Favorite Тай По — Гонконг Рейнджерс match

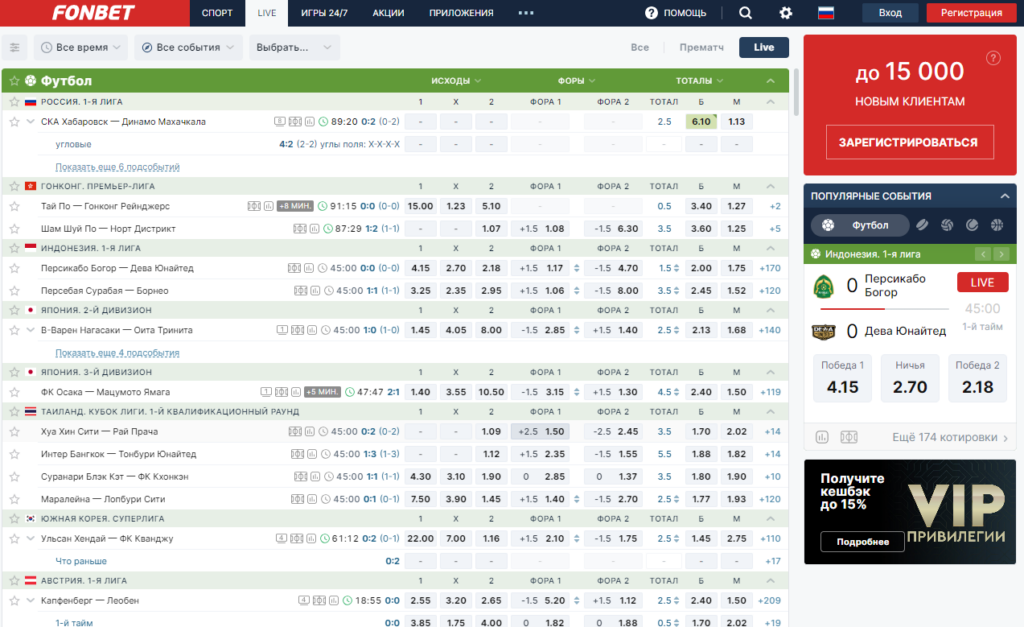tap(14, 206)
